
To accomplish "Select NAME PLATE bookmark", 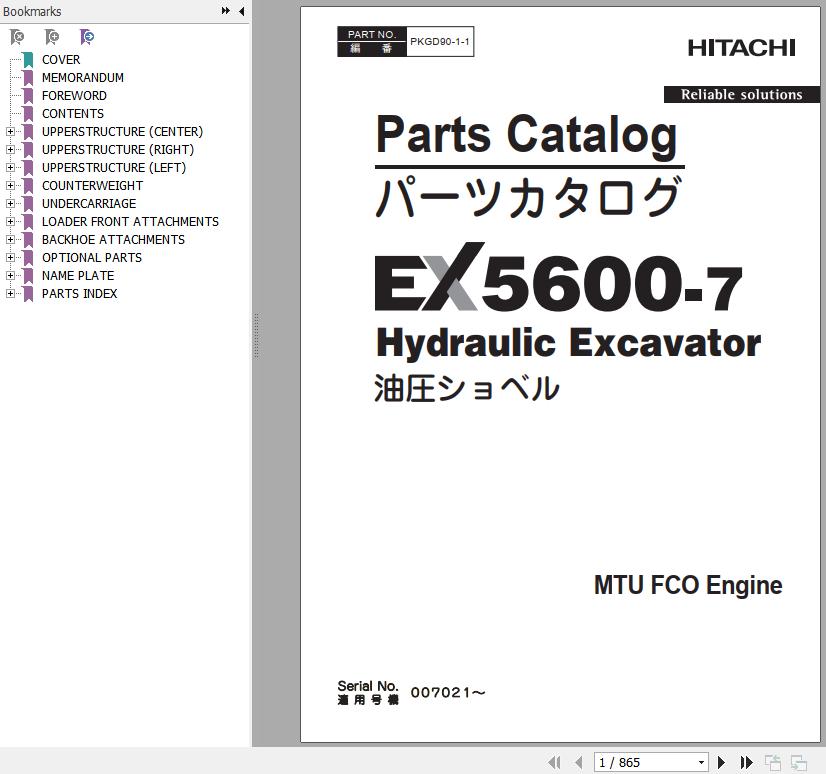I will [78, 276].
